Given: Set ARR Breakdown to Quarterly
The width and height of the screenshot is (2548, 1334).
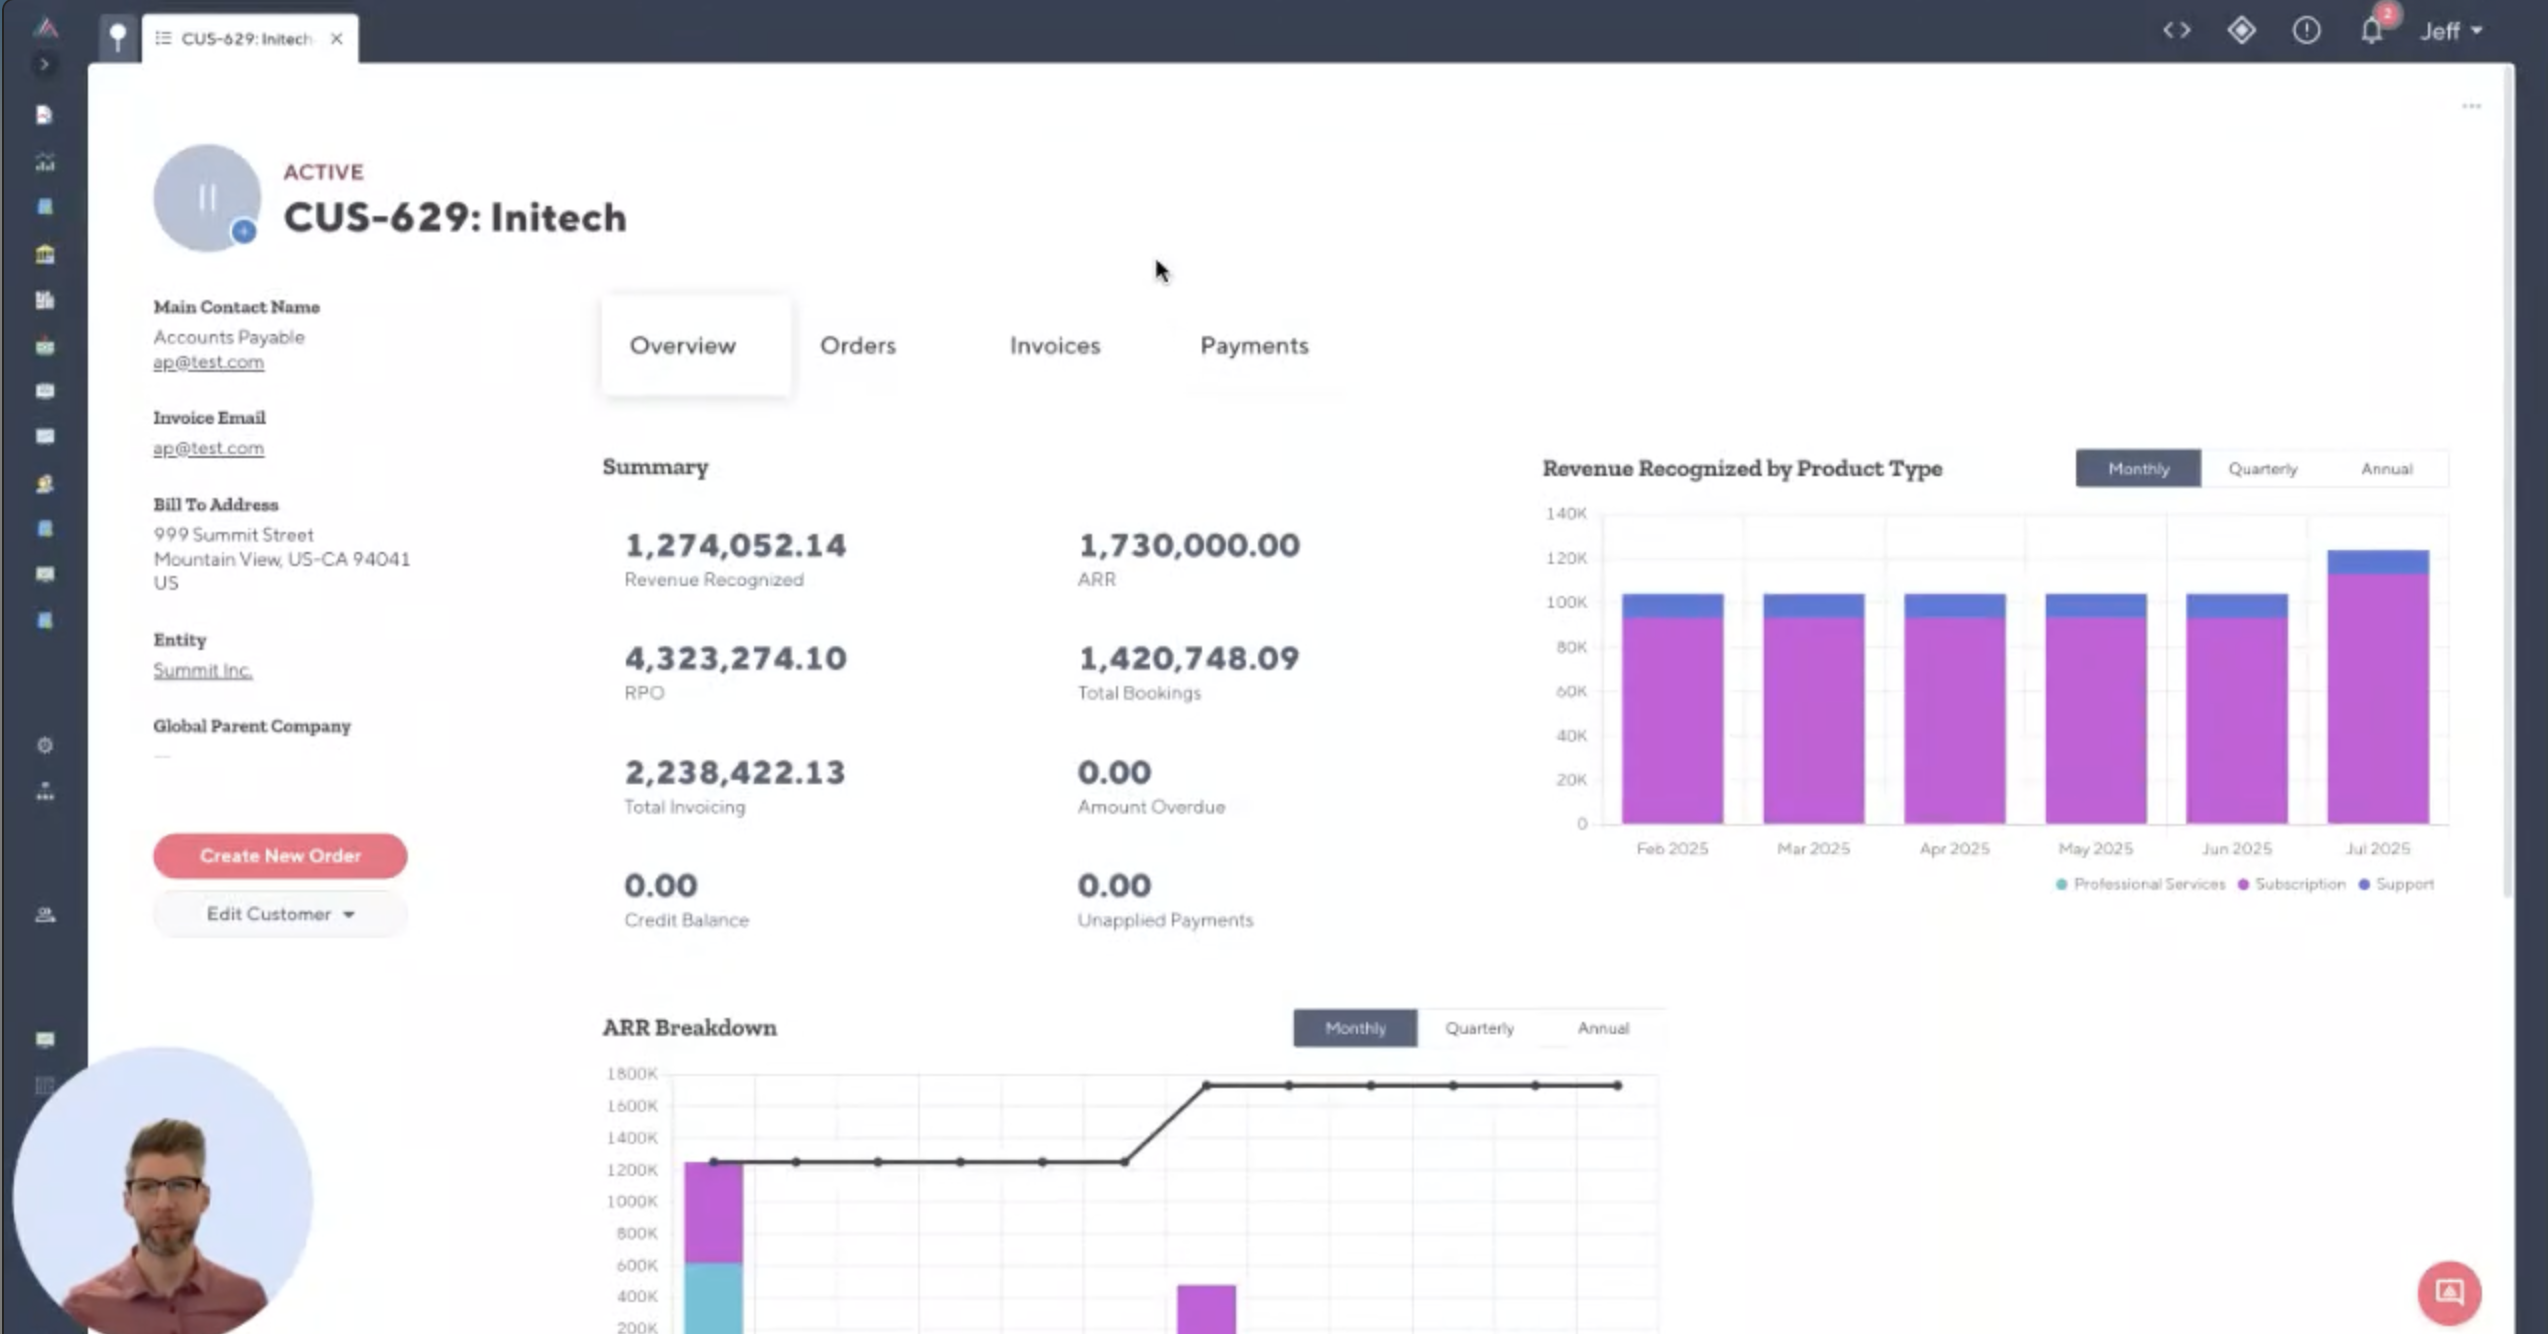Looking at the screenshot, I should (1479, 1028).
